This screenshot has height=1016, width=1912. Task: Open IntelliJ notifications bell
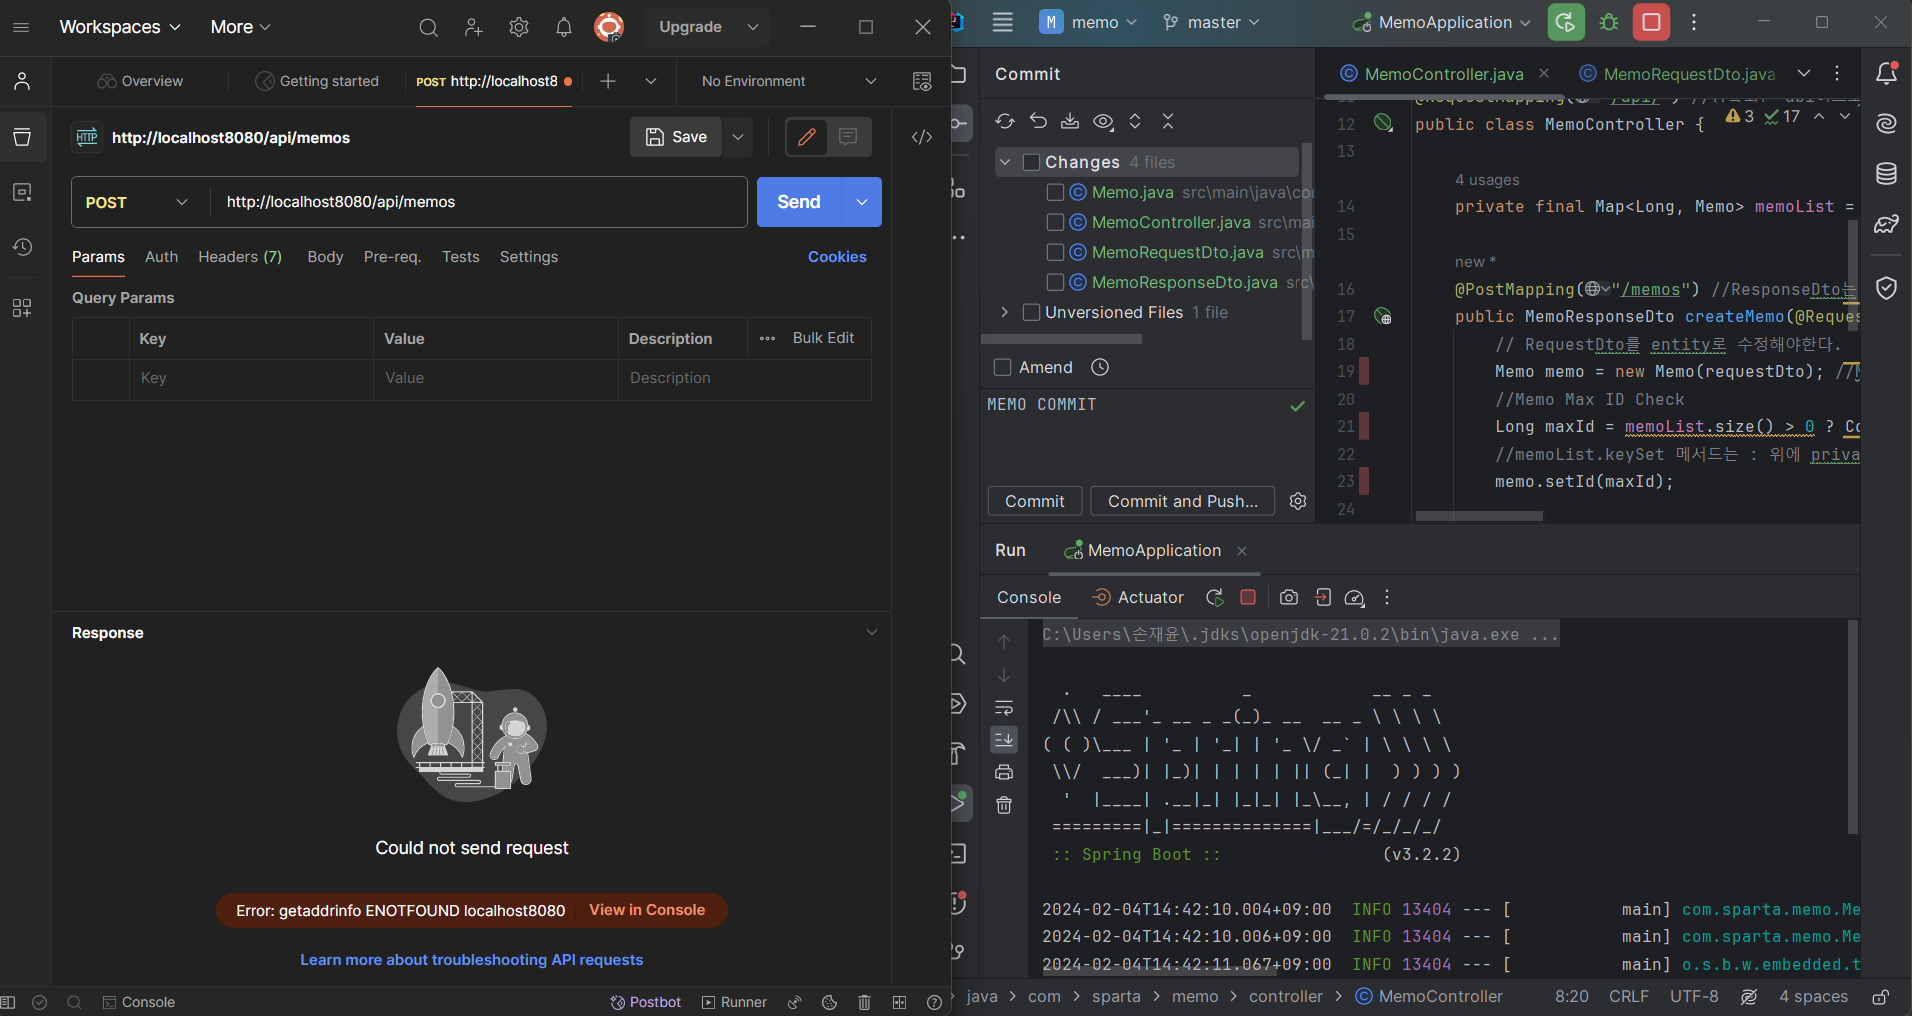tap(1887, 73)
